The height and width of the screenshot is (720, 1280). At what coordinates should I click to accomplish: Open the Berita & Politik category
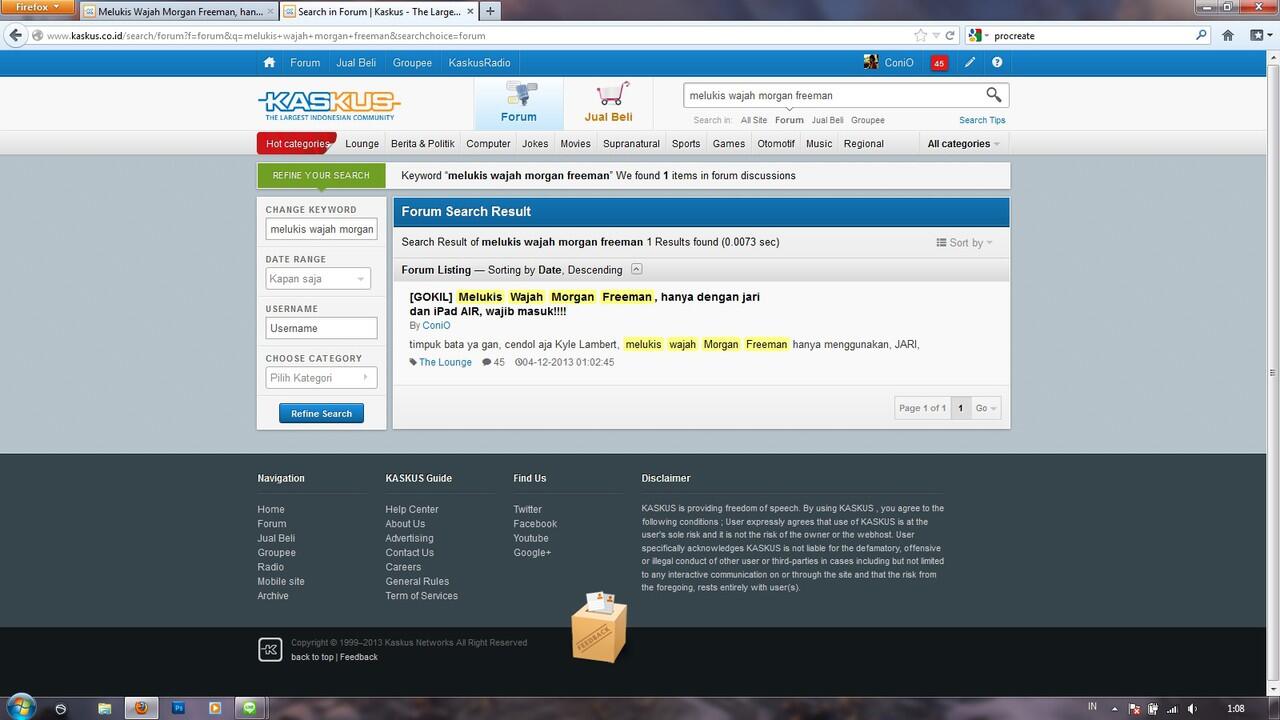point(423,143)
